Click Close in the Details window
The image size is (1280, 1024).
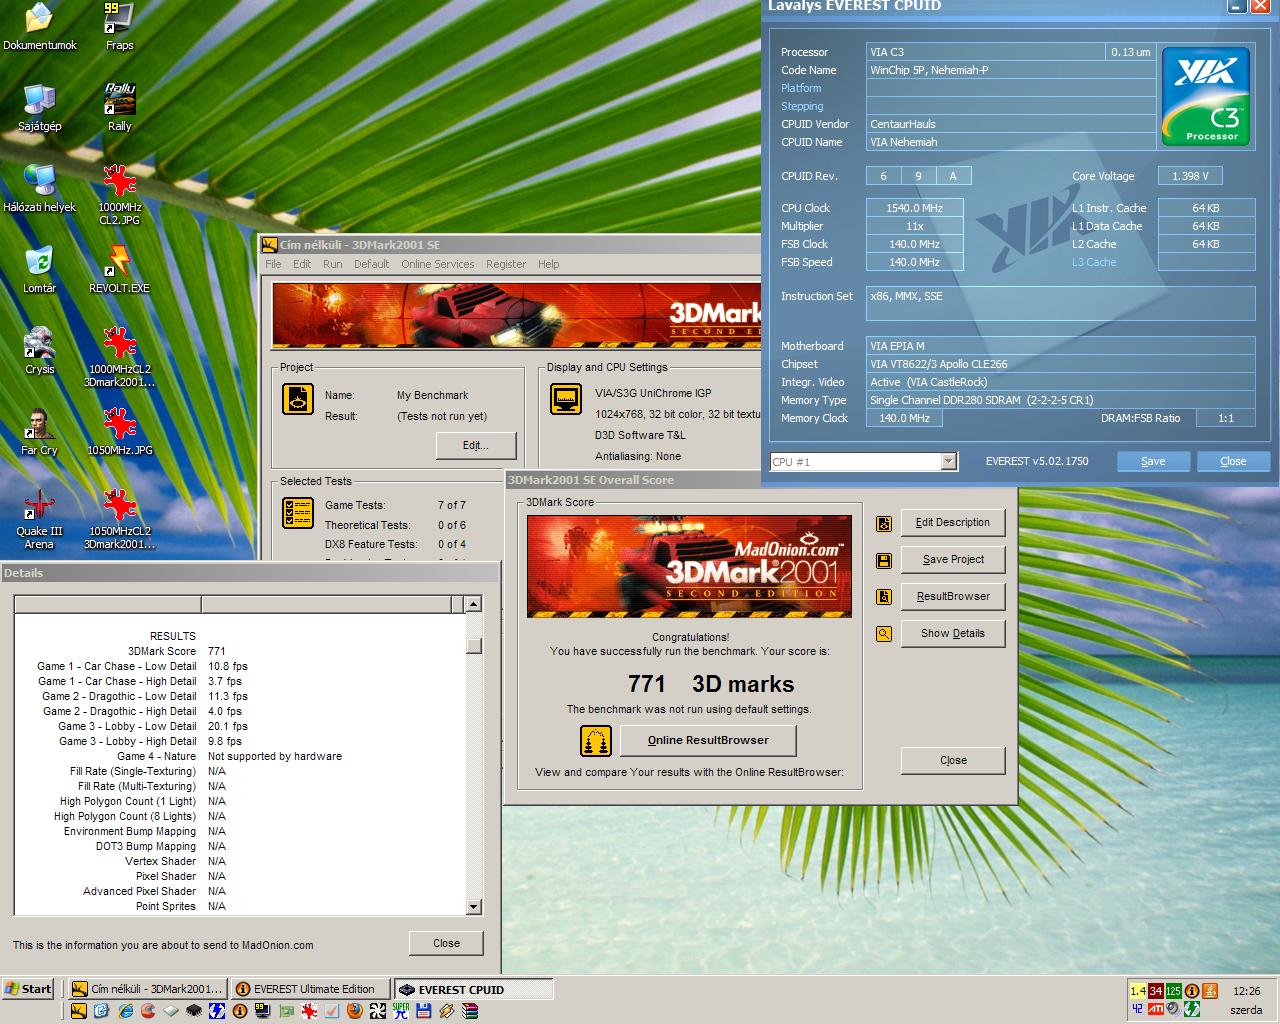click(x=446, y=944)
